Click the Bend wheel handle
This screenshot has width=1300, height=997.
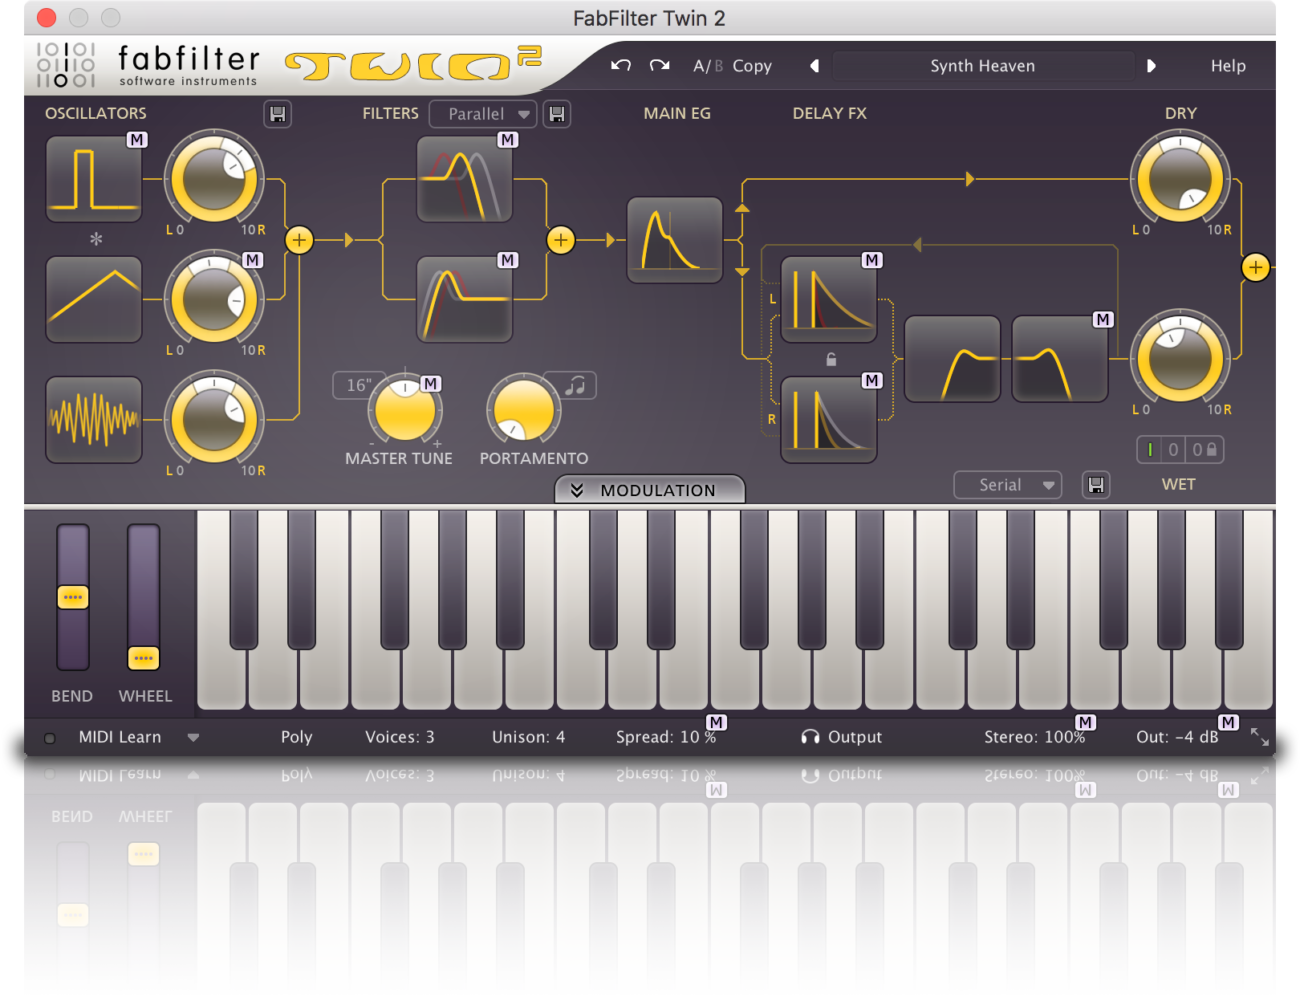pyautogui.click(x=72, y=597)
